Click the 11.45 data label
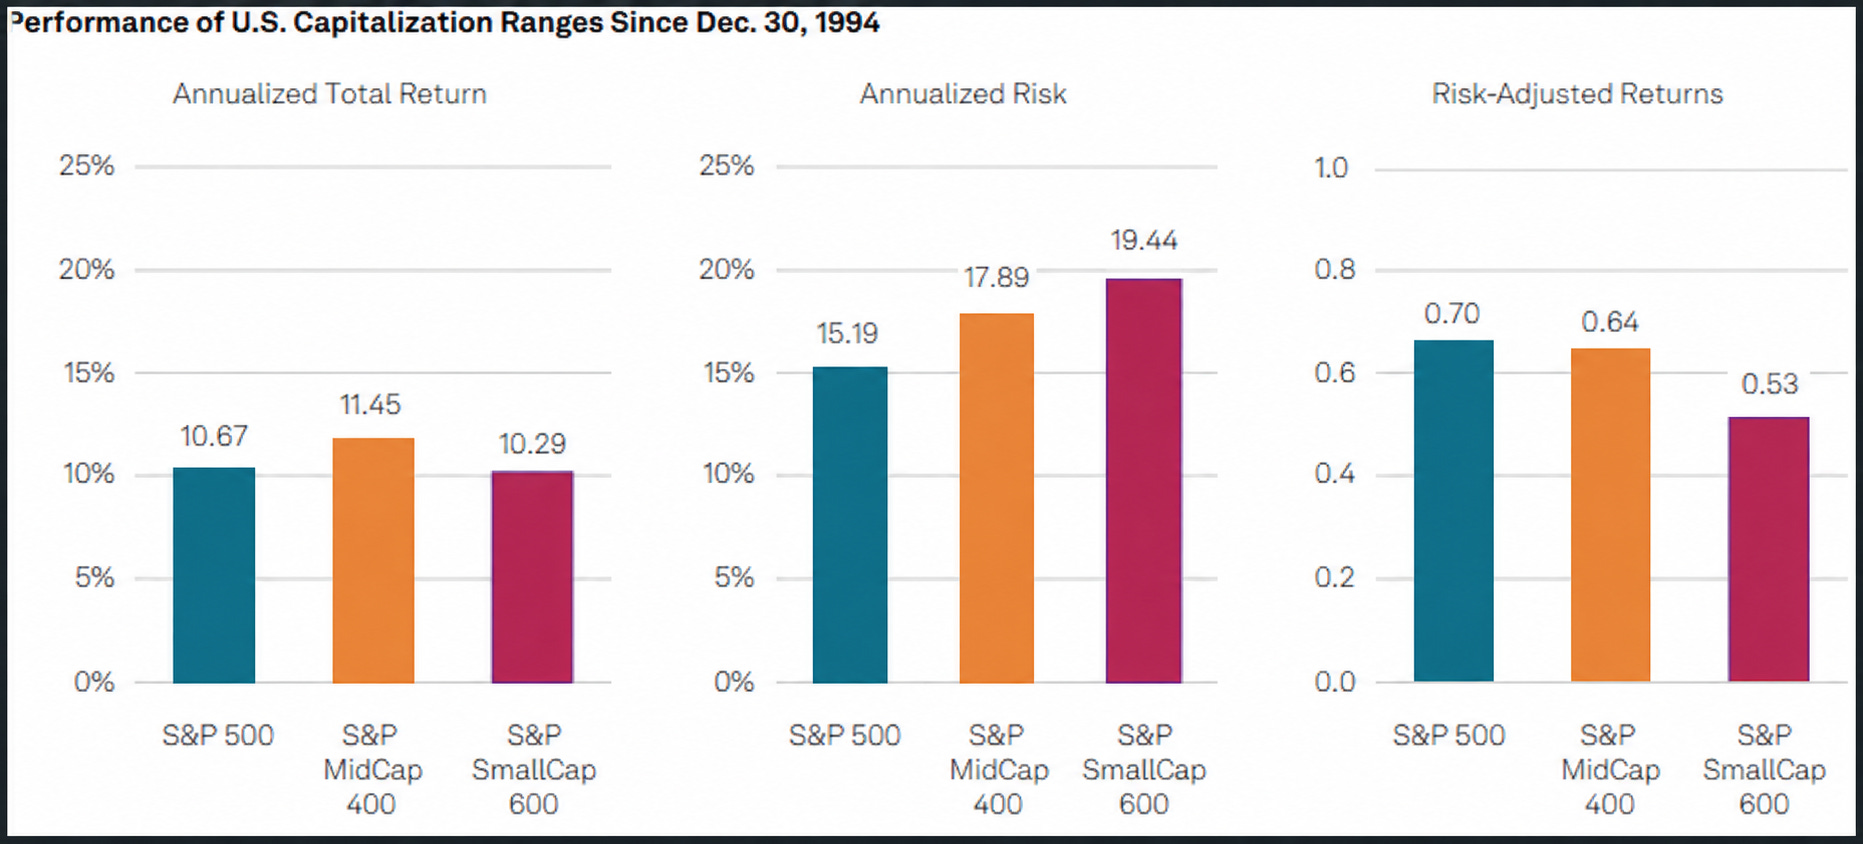The image size is (1863, 844). click(x=370, y=405)
